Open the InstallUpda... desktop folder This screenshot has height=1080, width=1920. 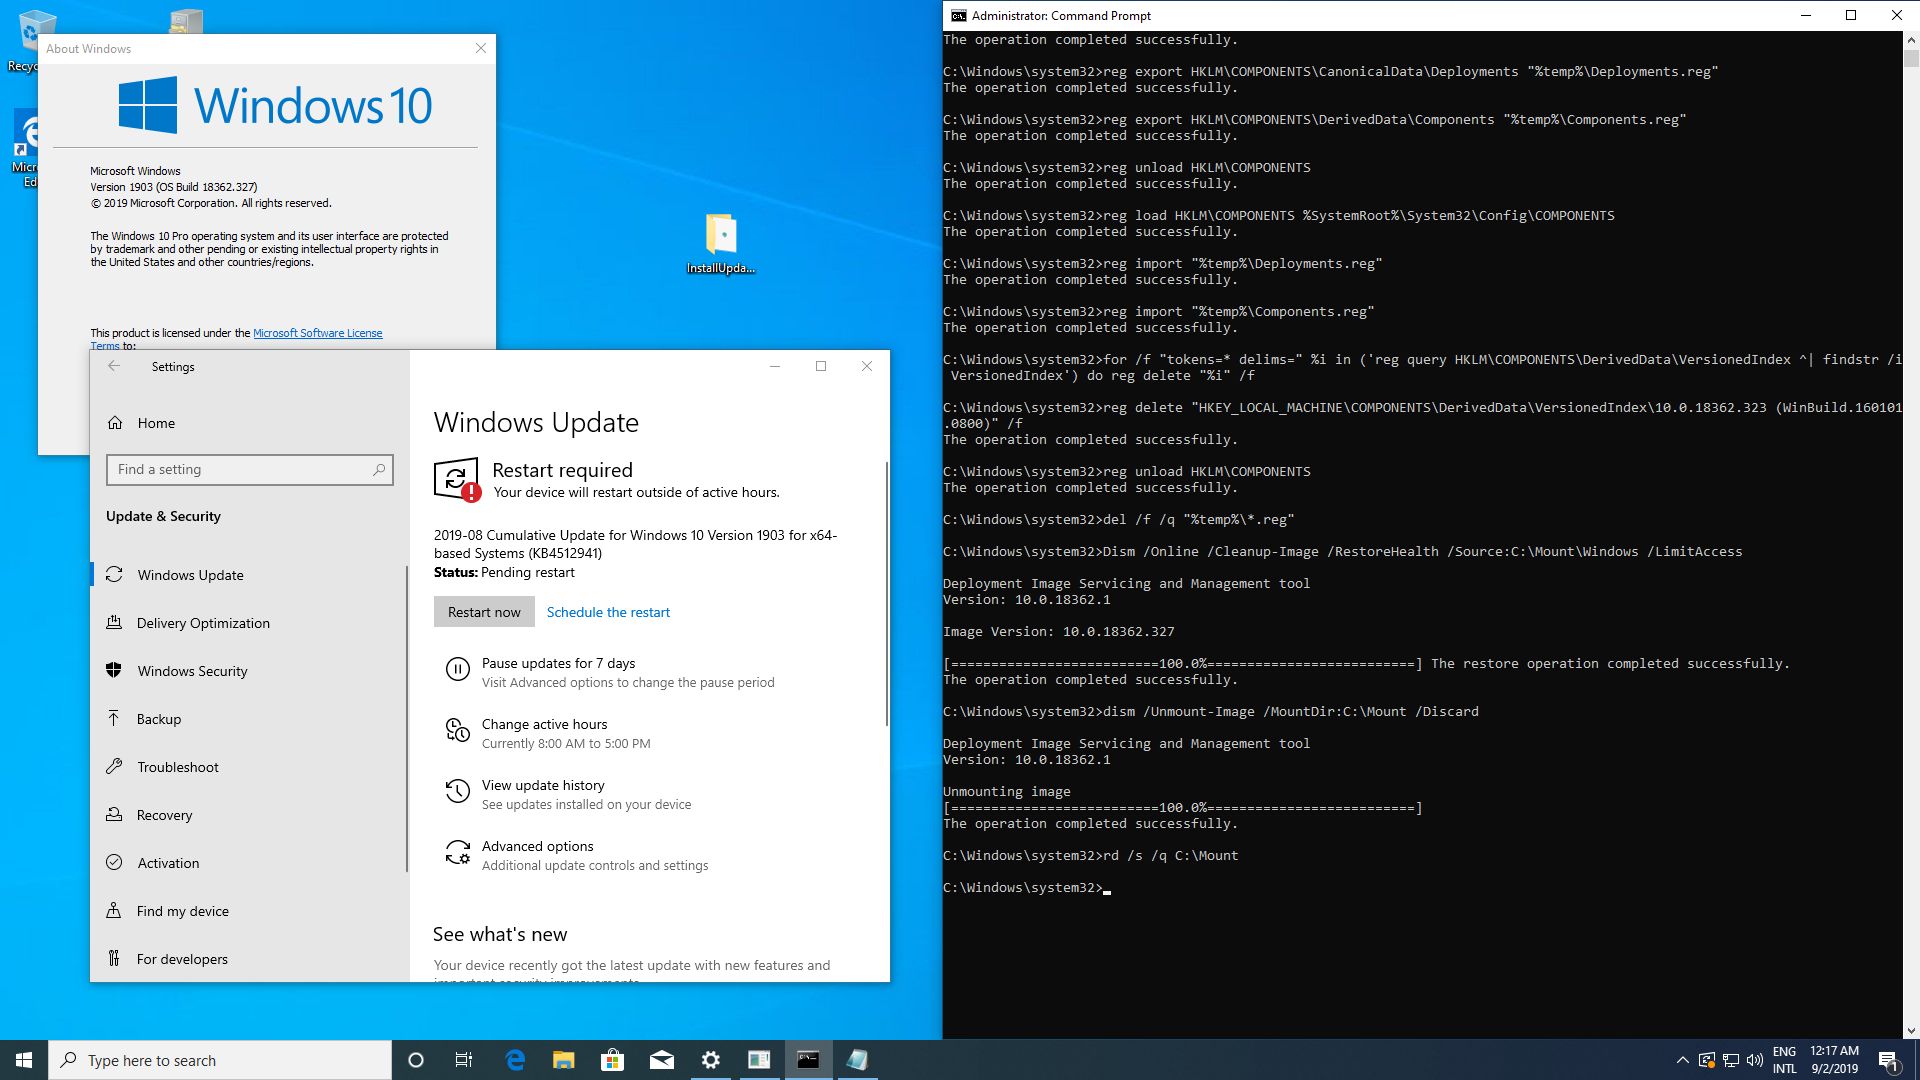click(721, 243)
